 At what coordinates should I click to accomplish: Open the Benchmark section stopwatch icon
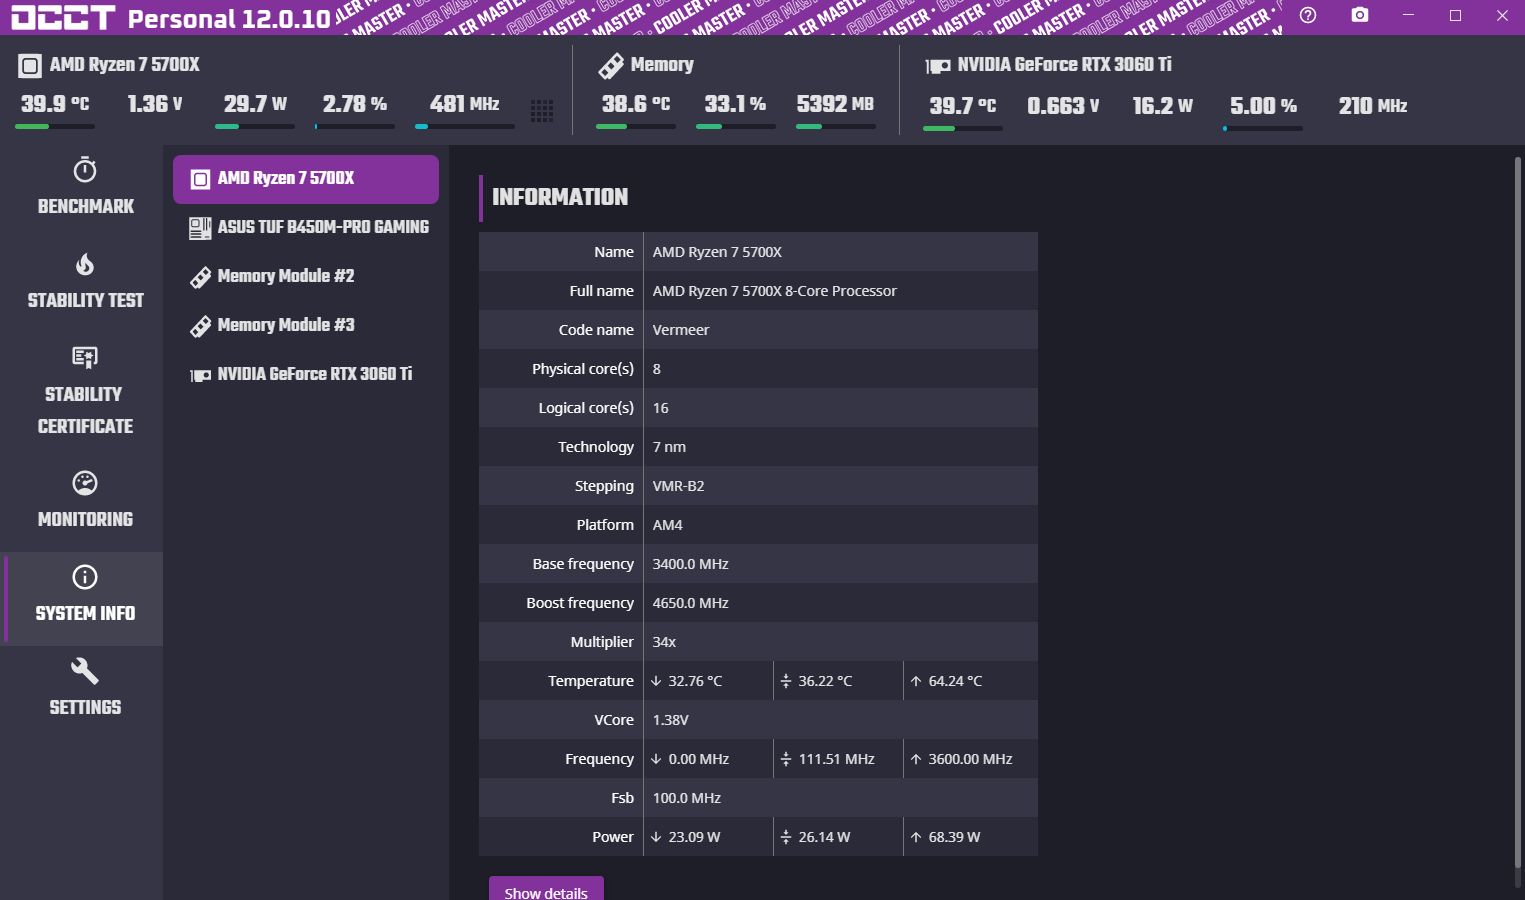(x=85, y=170)
